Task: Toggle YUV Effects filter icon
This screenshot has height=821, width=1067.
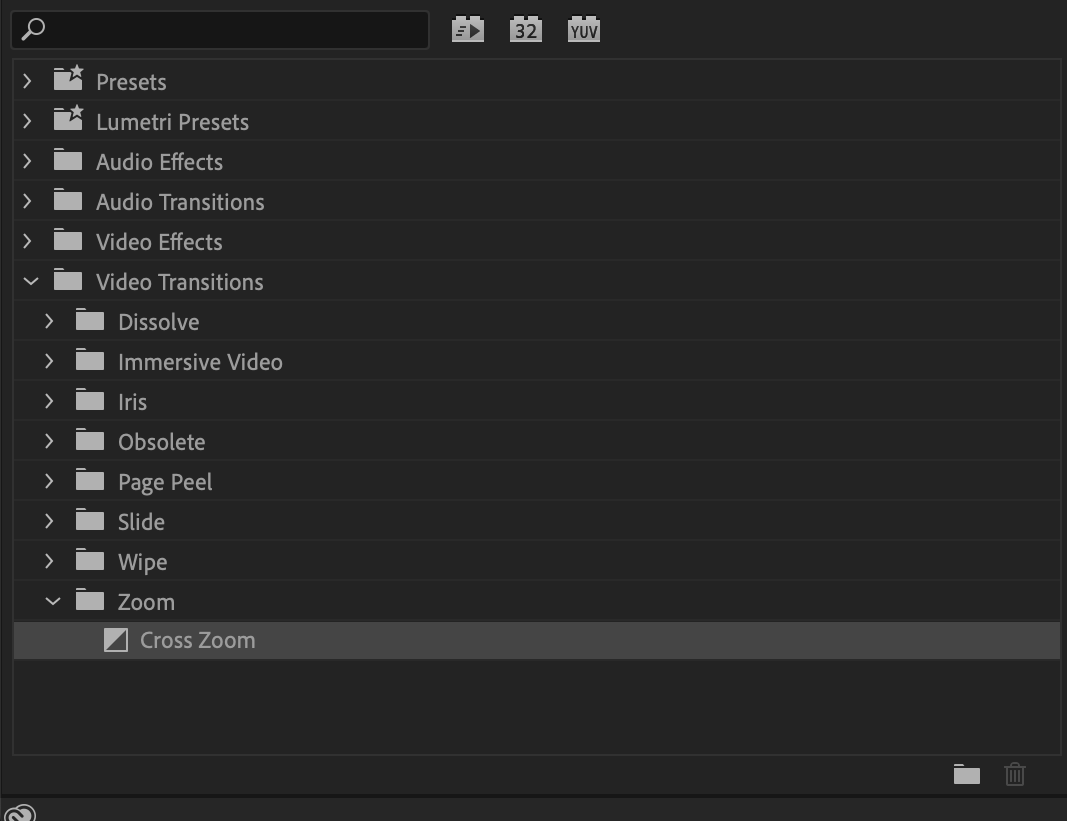Action: click(x=583, y=30)
